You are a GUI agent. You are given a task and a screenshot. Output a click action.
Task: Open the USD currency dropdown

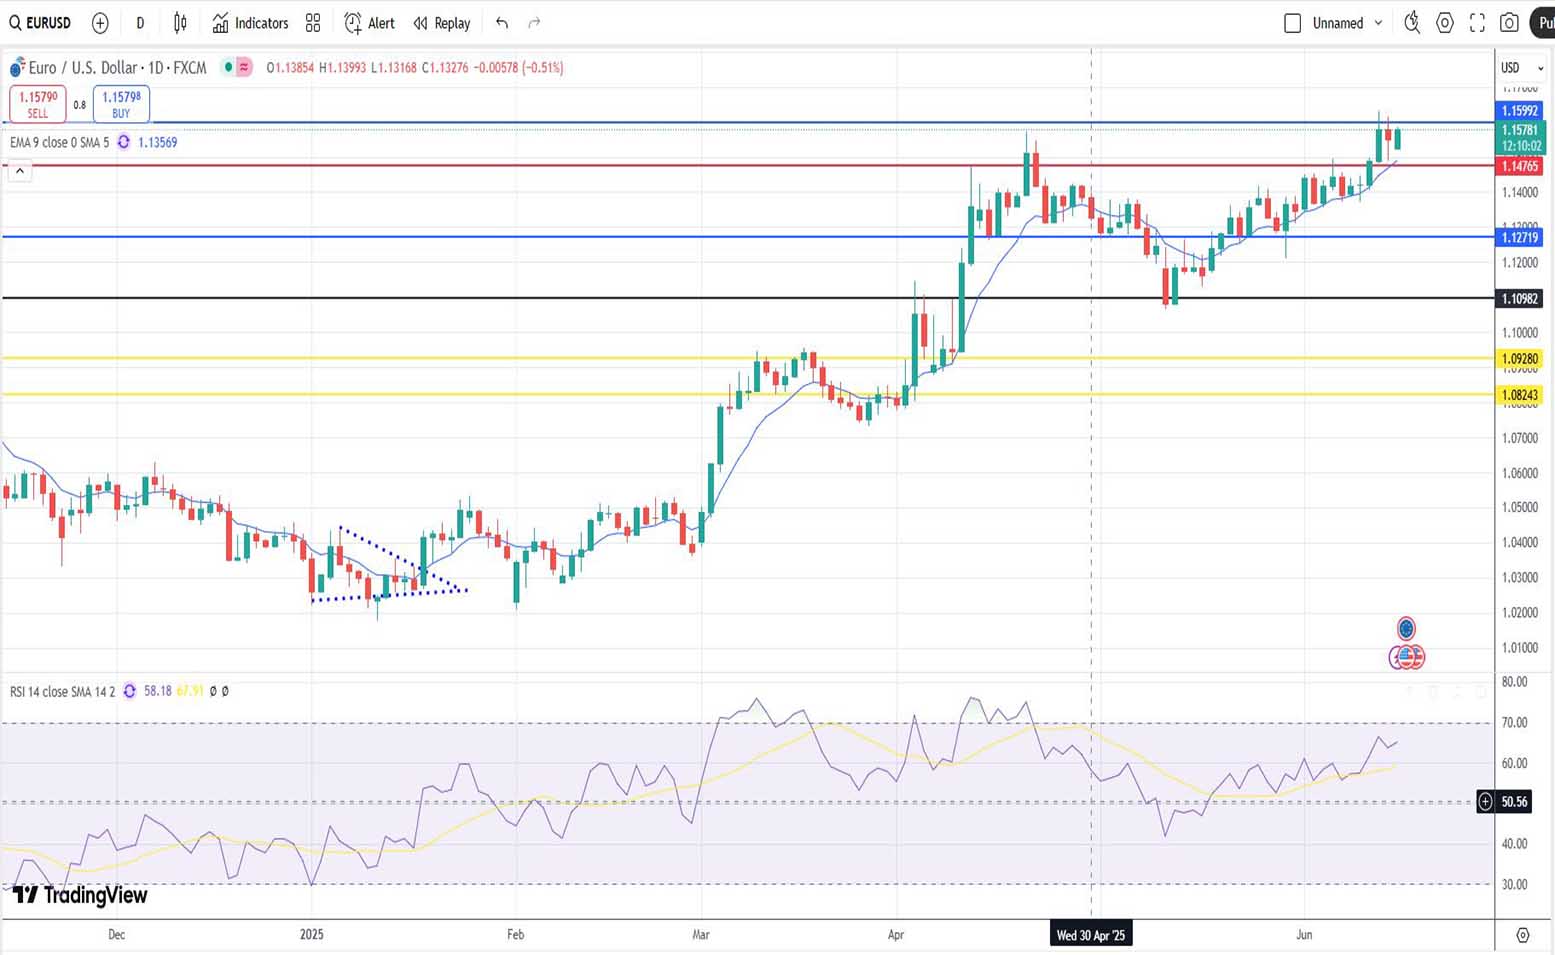coord(1519,68)
